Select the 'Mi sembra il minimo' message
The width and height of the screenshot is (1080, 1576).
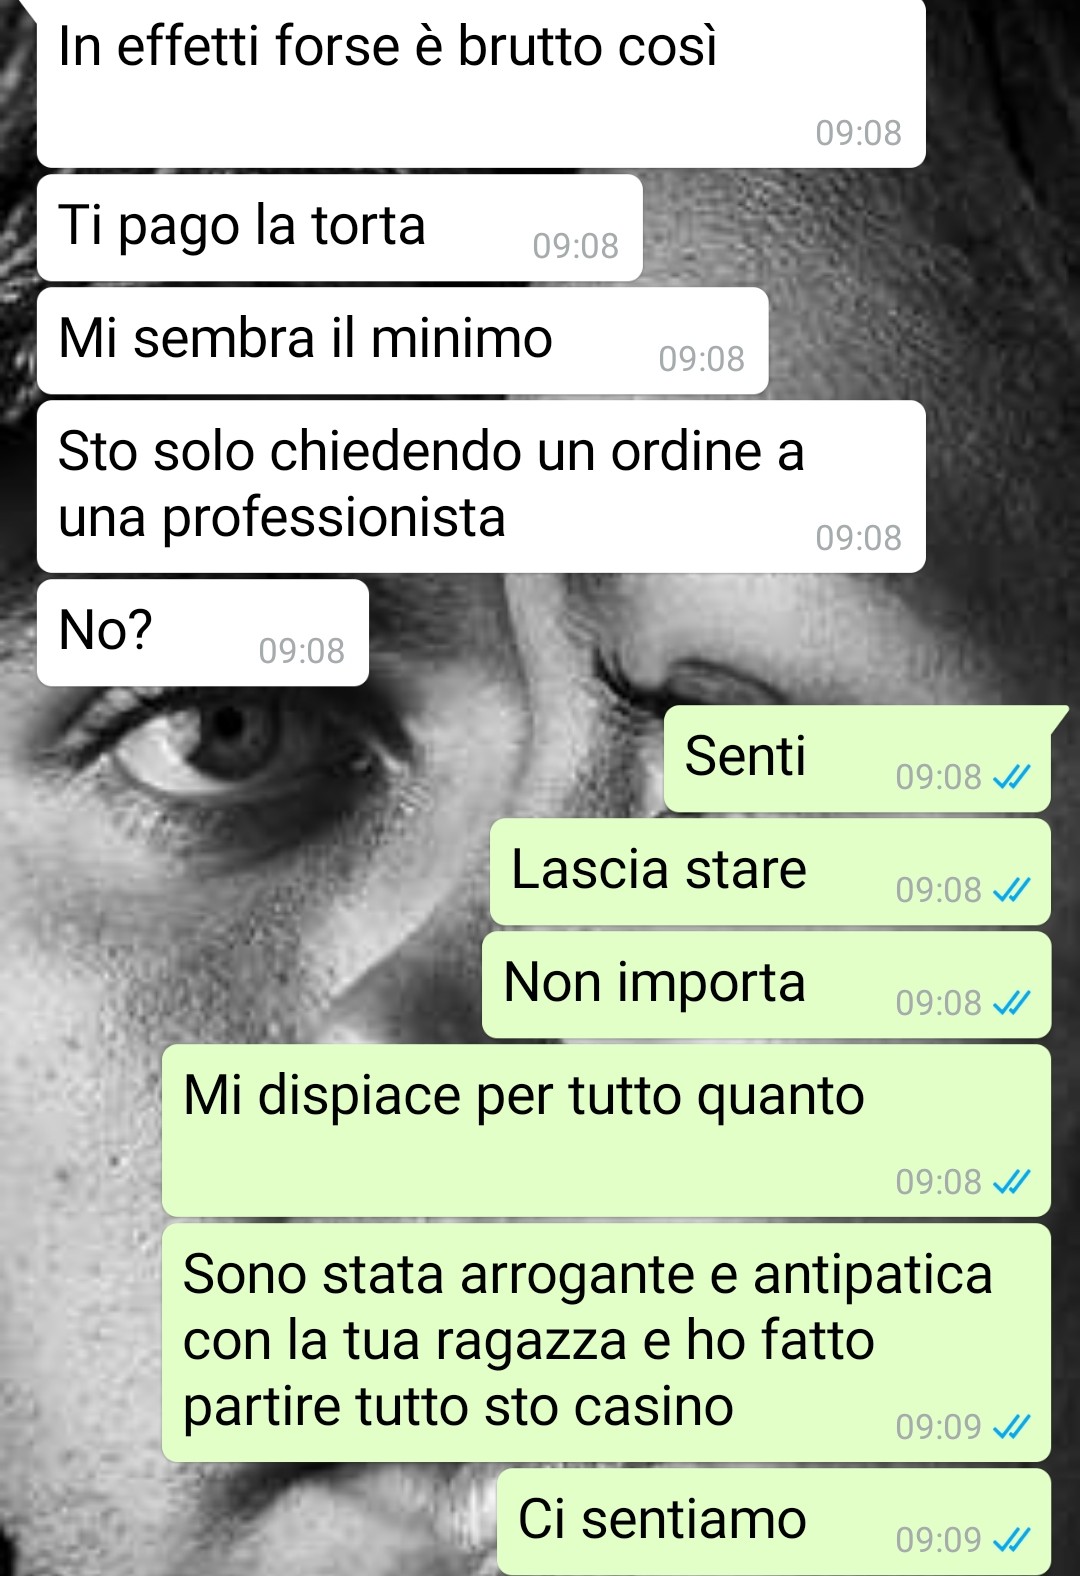point(402,341)
